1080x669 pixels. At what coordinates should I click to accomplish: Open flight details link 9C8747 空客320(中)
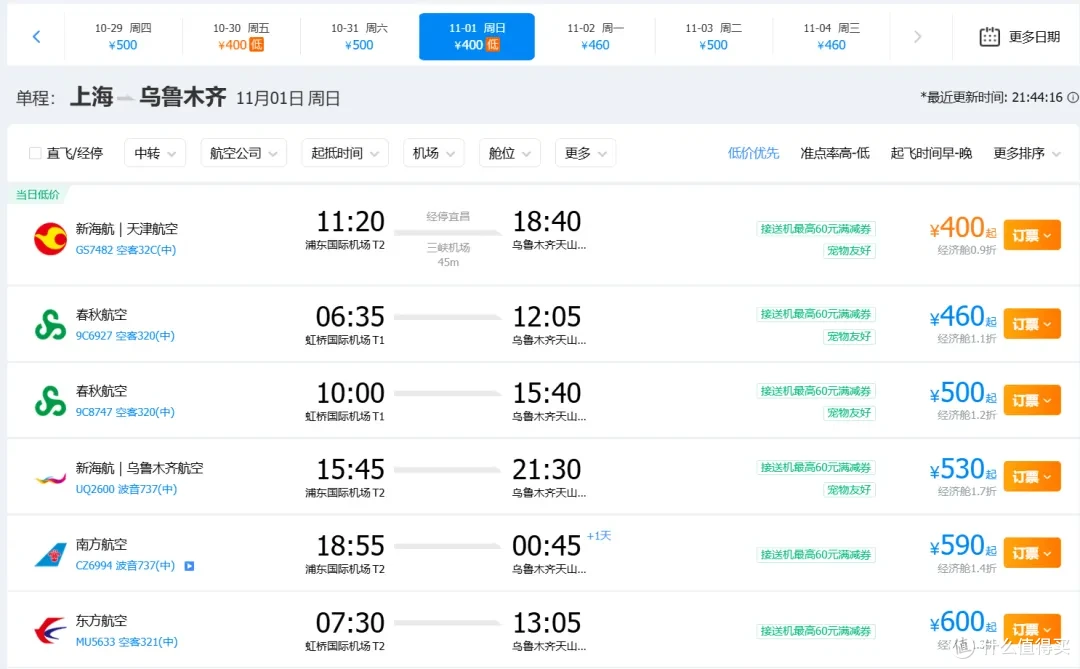click(x=125, y=412)
